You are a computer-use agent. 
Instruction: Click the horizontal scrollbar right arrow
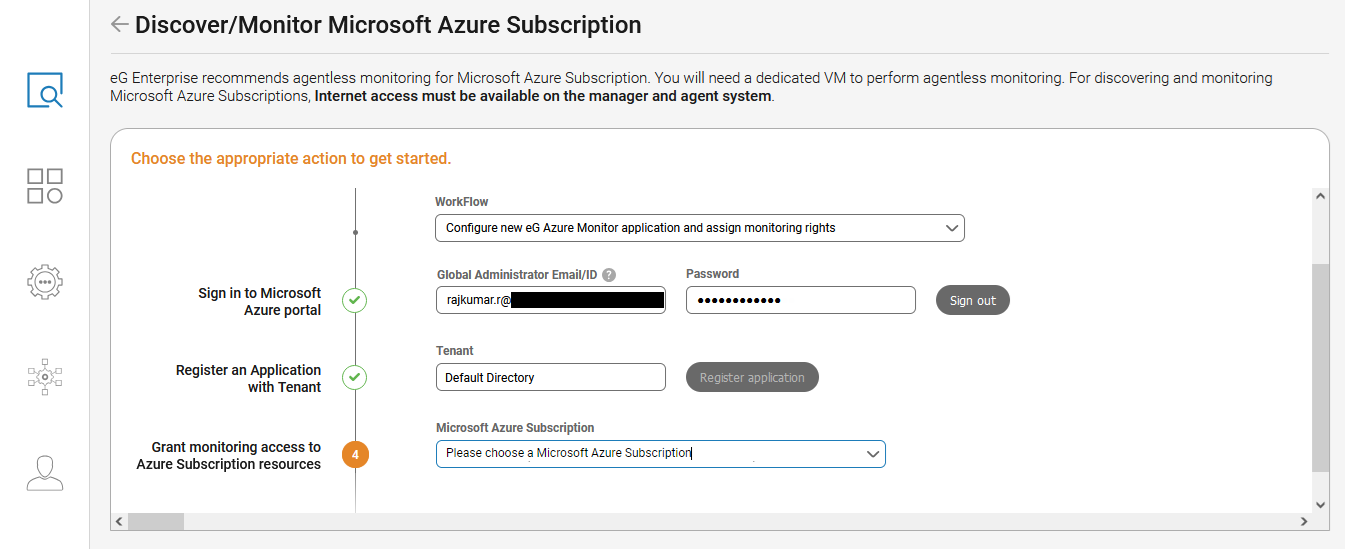pos(1303,521)
